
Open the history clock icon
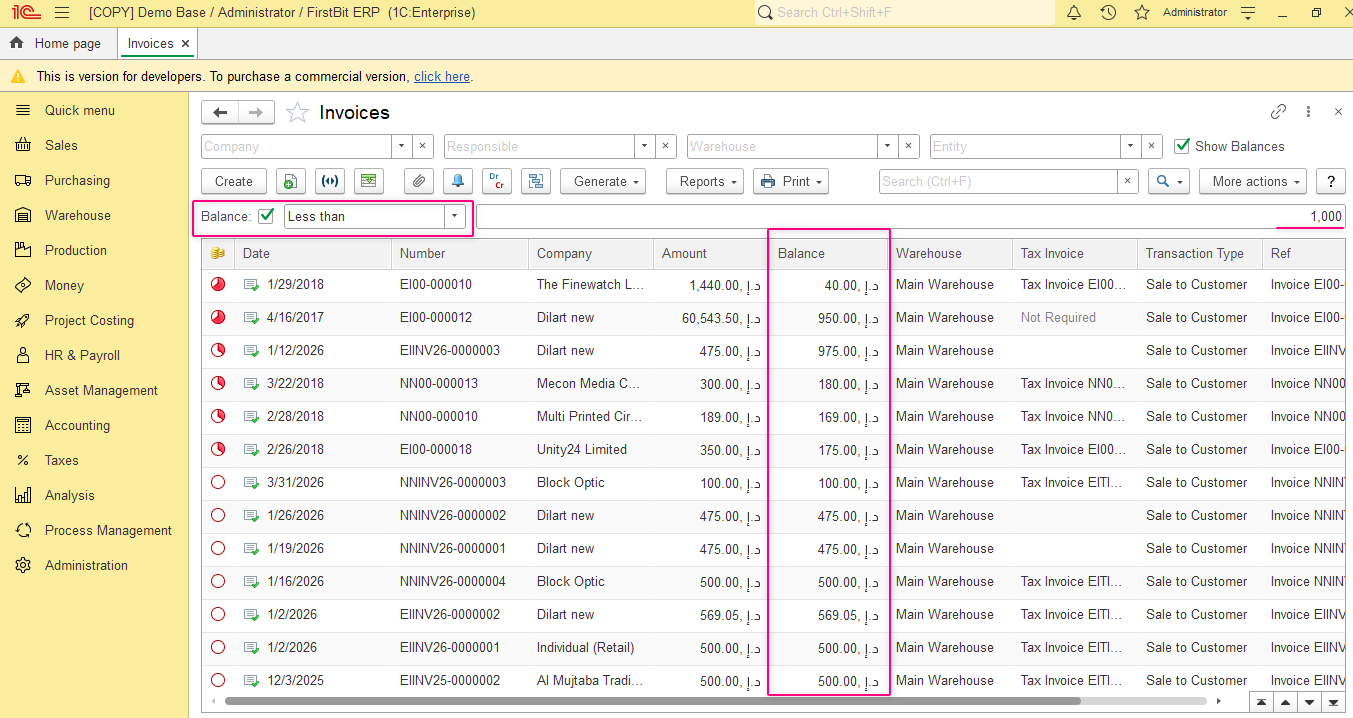(x=1108, y=13)
